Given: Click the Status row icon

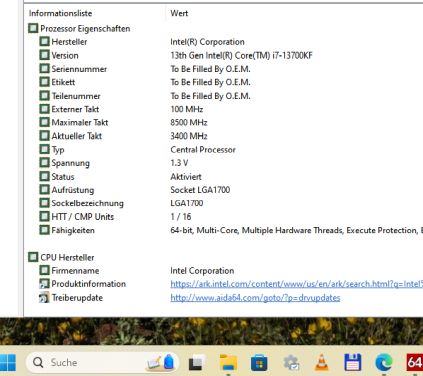Looking at the screenshot, I should [x=44, y=176].
